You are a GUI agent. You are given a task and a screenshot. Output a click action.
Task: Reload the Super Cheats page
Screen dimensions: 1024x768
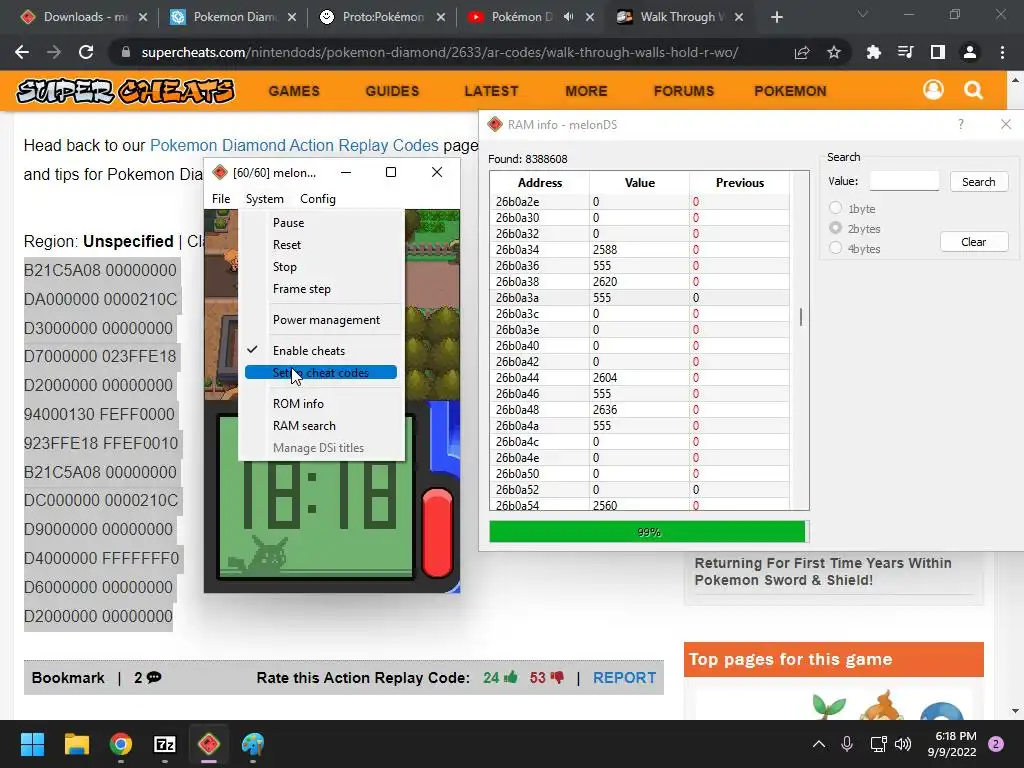(x=86, y=52)
